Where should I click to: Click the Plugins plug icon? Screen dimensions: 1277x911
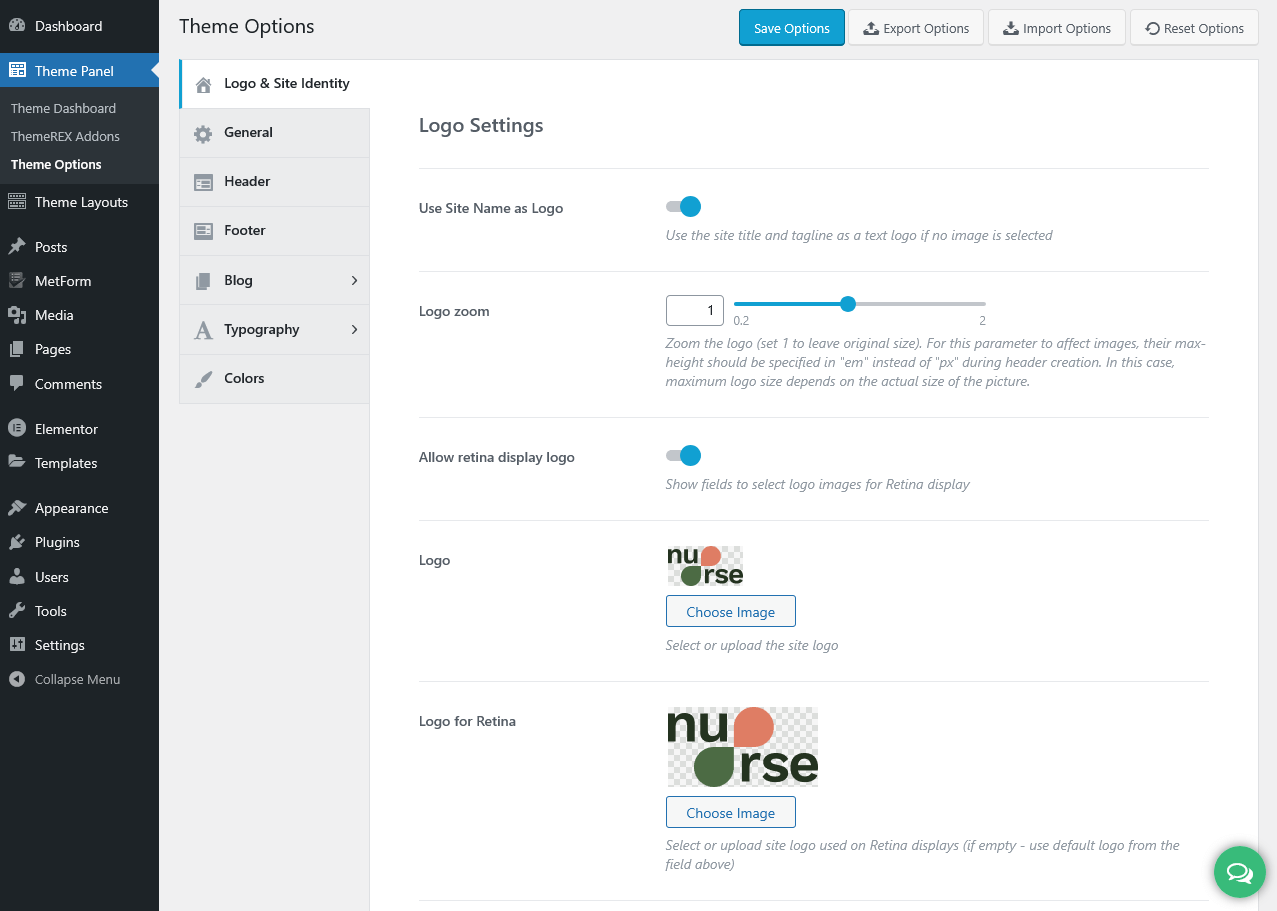click(17, 542)
